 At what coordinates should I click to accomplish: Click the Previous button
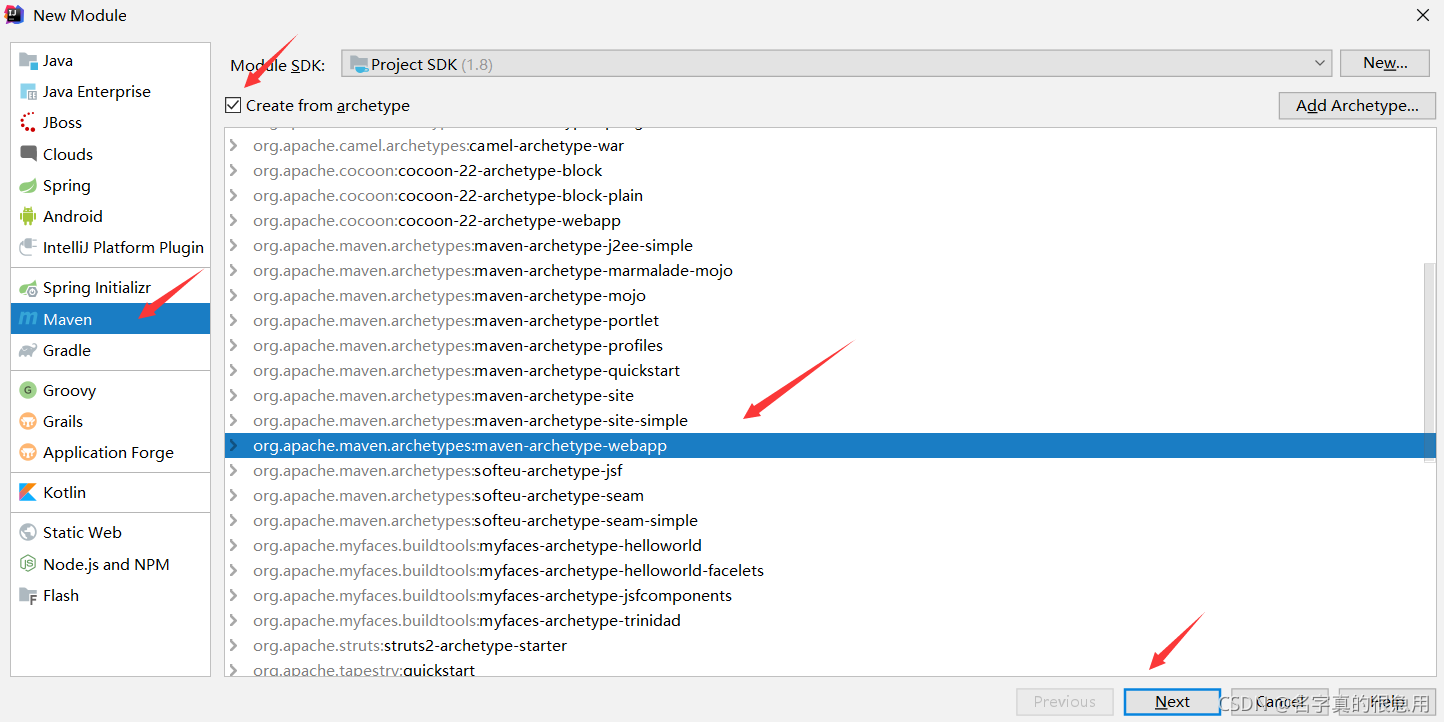[x=1064, y=702]
